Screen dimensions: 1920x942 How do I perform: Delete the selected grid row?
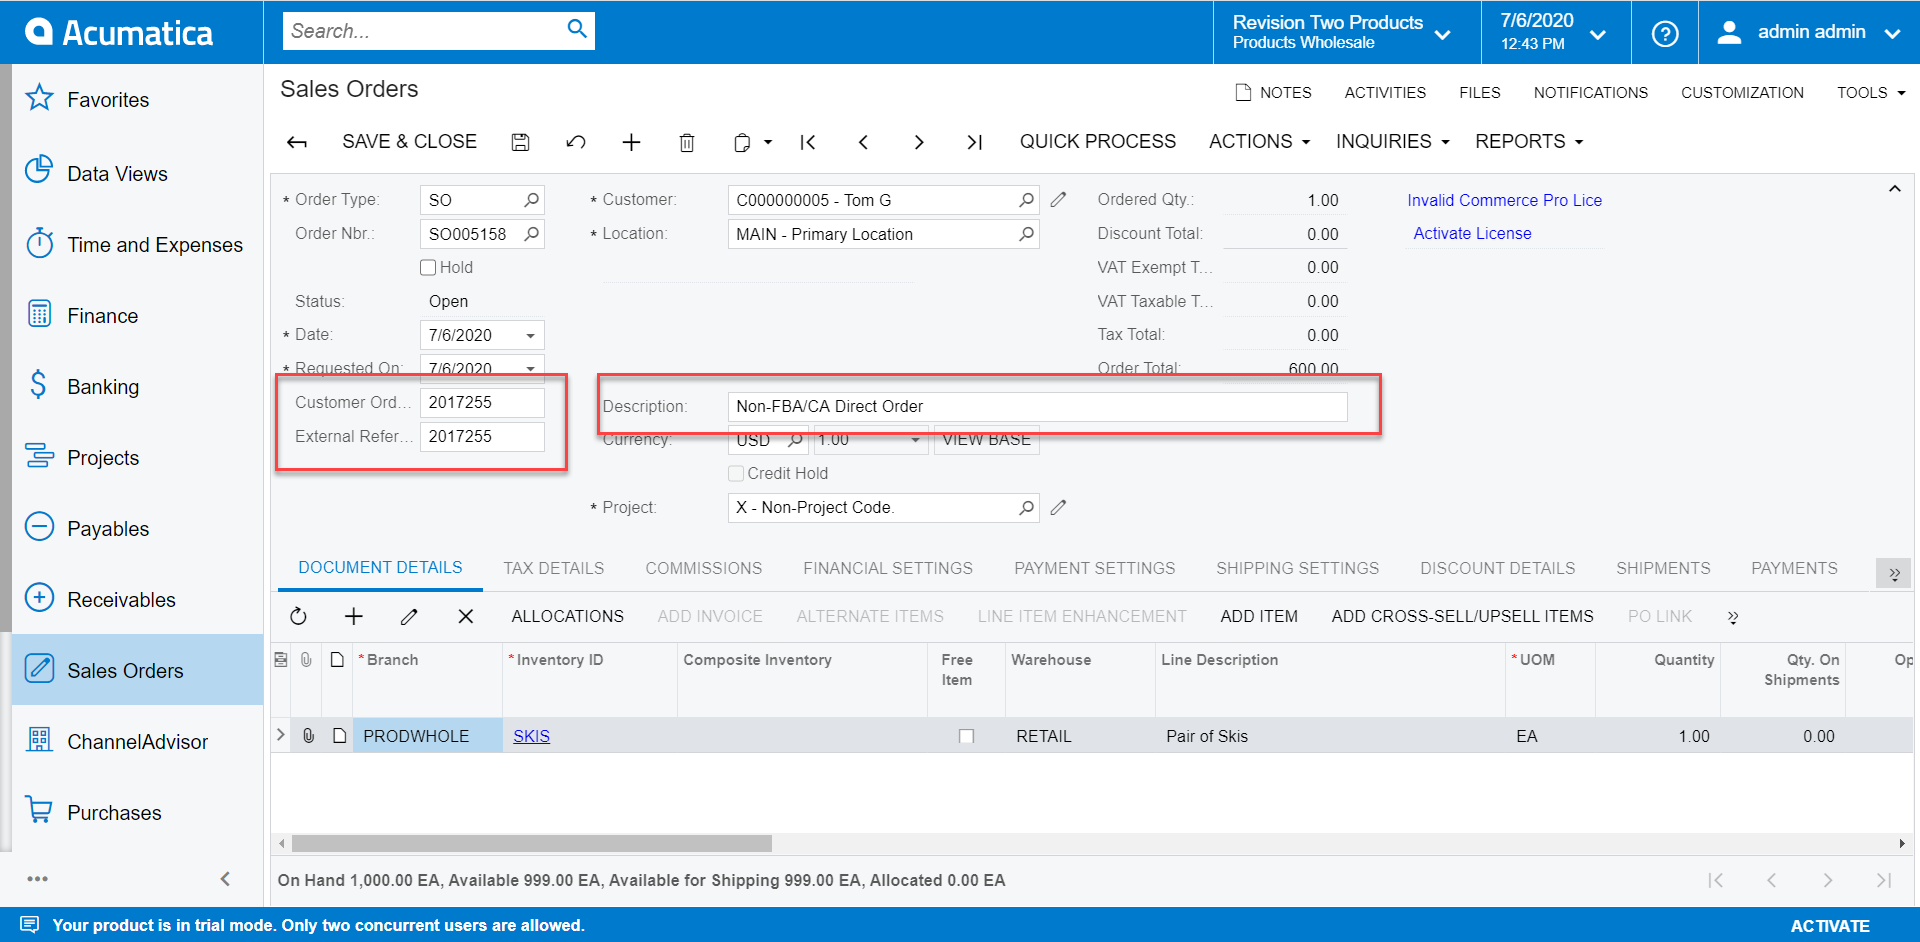click(465, 616)
